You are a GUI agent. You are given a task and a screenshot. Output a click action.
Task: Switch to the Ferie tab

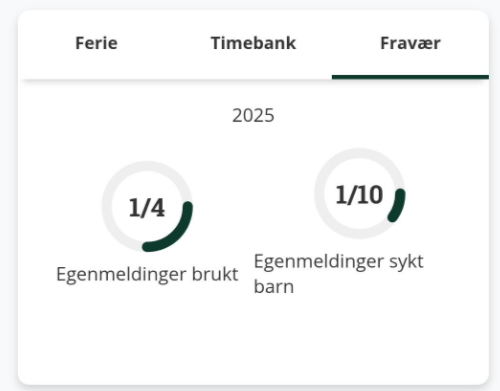tap(96, 43)
